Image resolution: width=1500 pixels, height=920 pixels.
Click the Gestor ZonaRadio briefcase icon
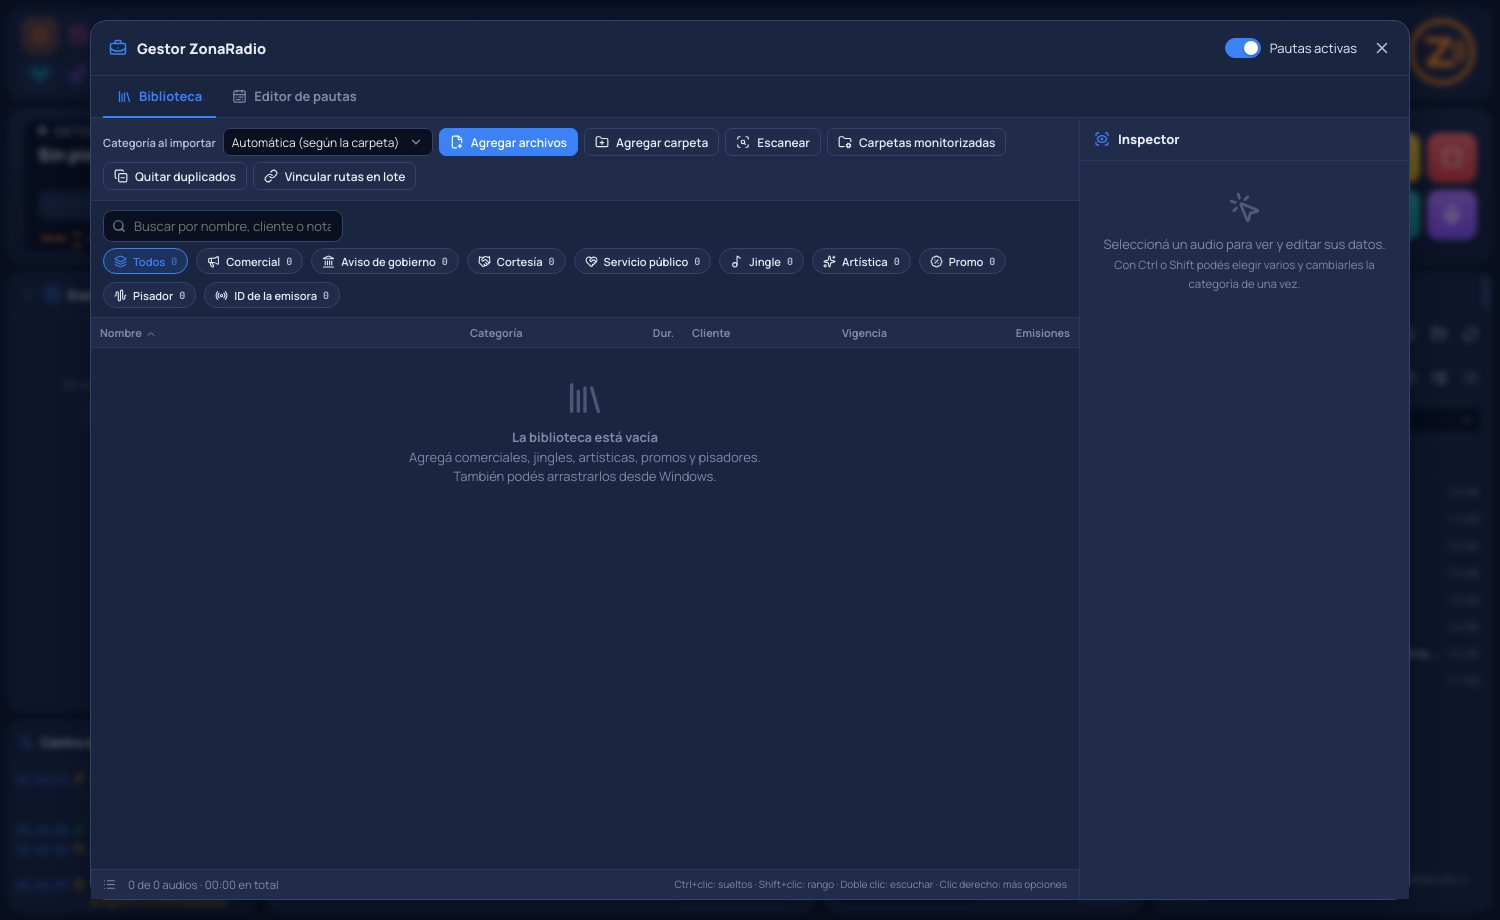point(118,48)
